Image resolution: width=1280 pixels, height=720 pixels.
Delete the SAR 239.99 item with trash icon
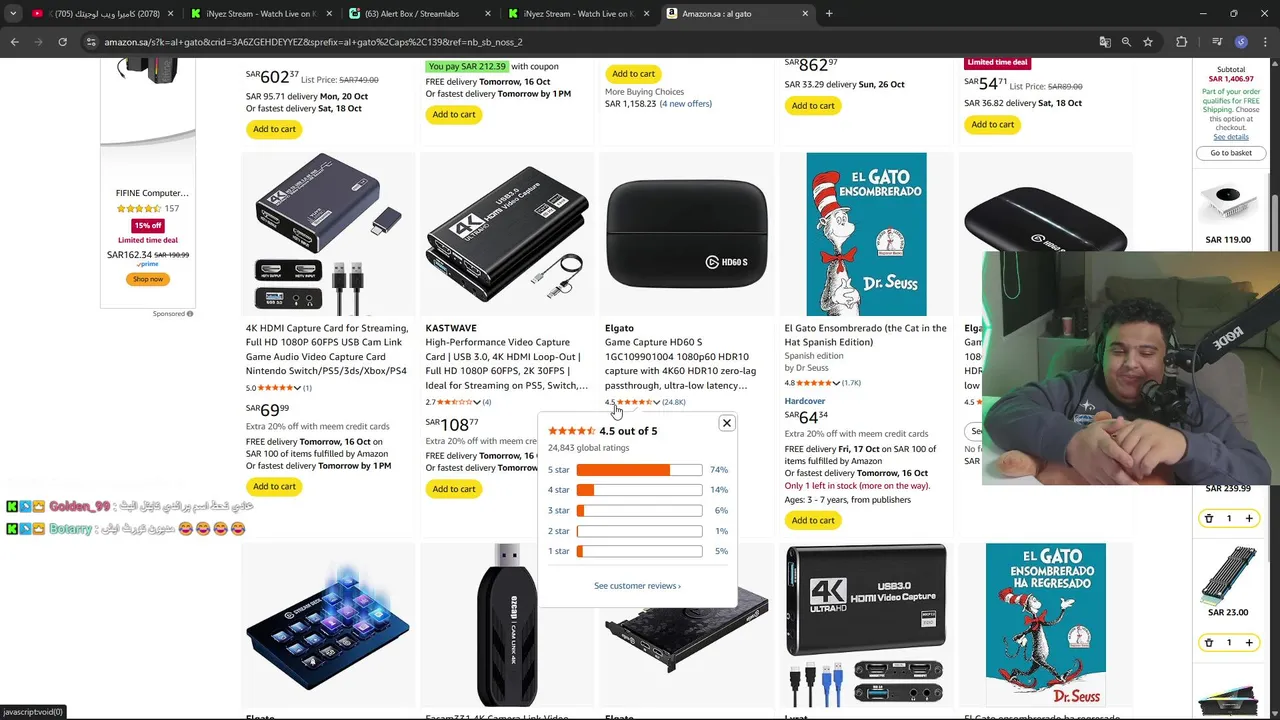click(x=1209, y=518)
